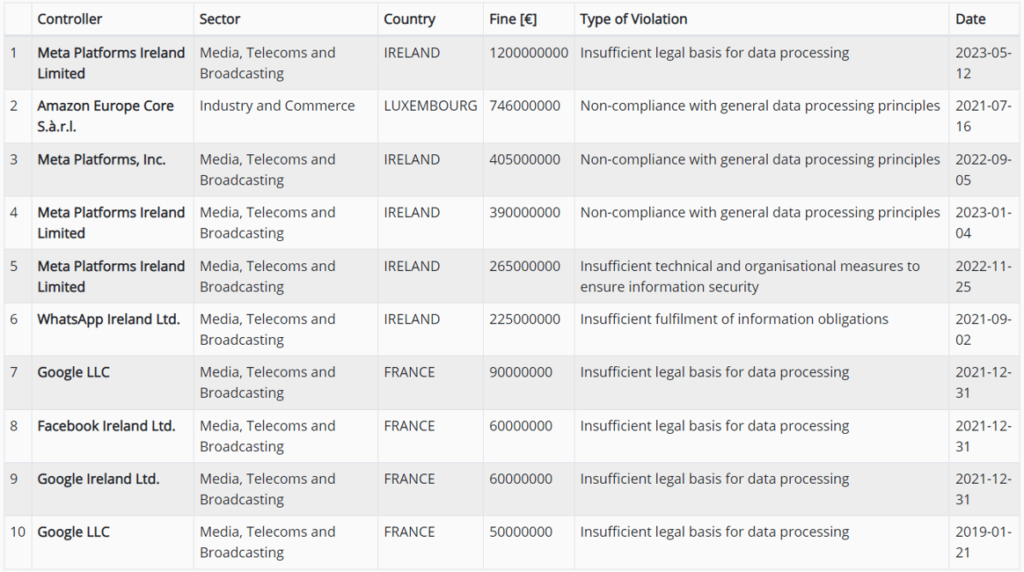
Task: Select the 746000000 fine value
Action: tap(525, 106)
